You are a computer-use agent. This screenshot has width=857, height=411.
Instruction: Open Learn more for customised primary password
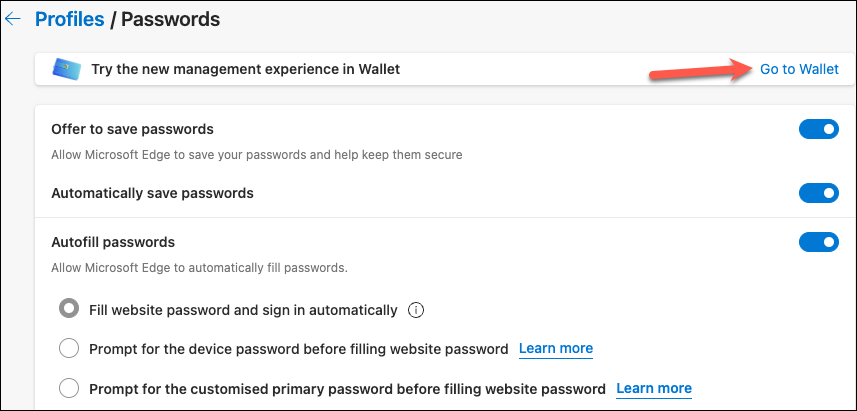[654, 389]
